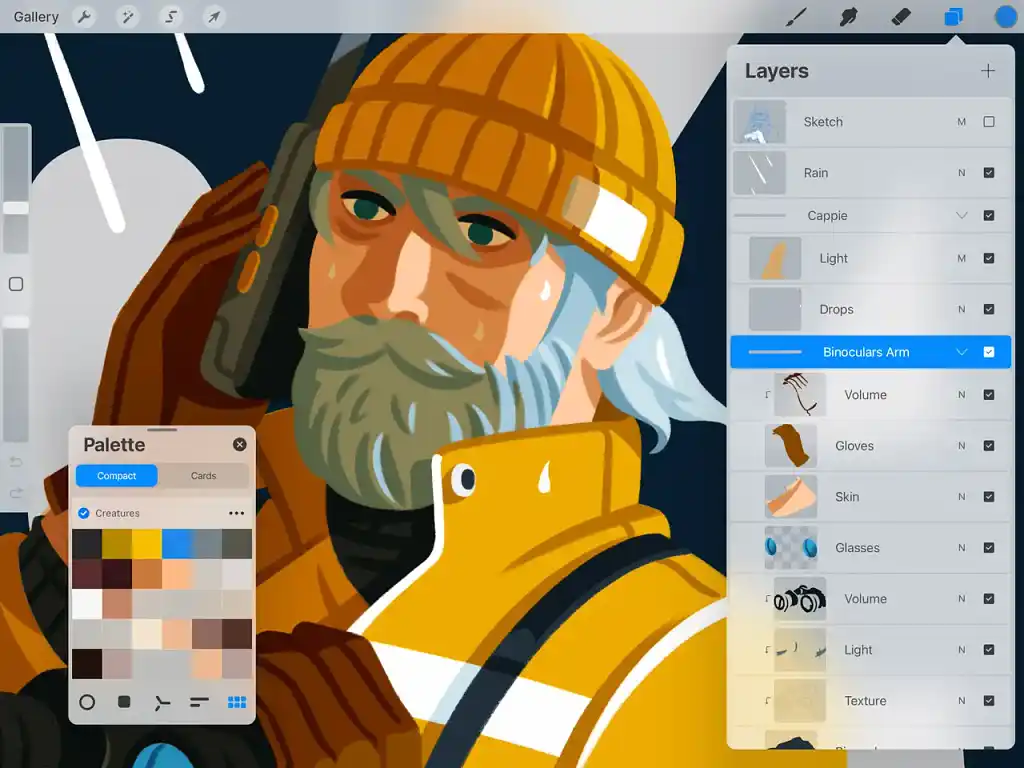Viewport: 1024px width, 768px height.
Task: Select the Eraser tool
Action: [x=898, y=16]
